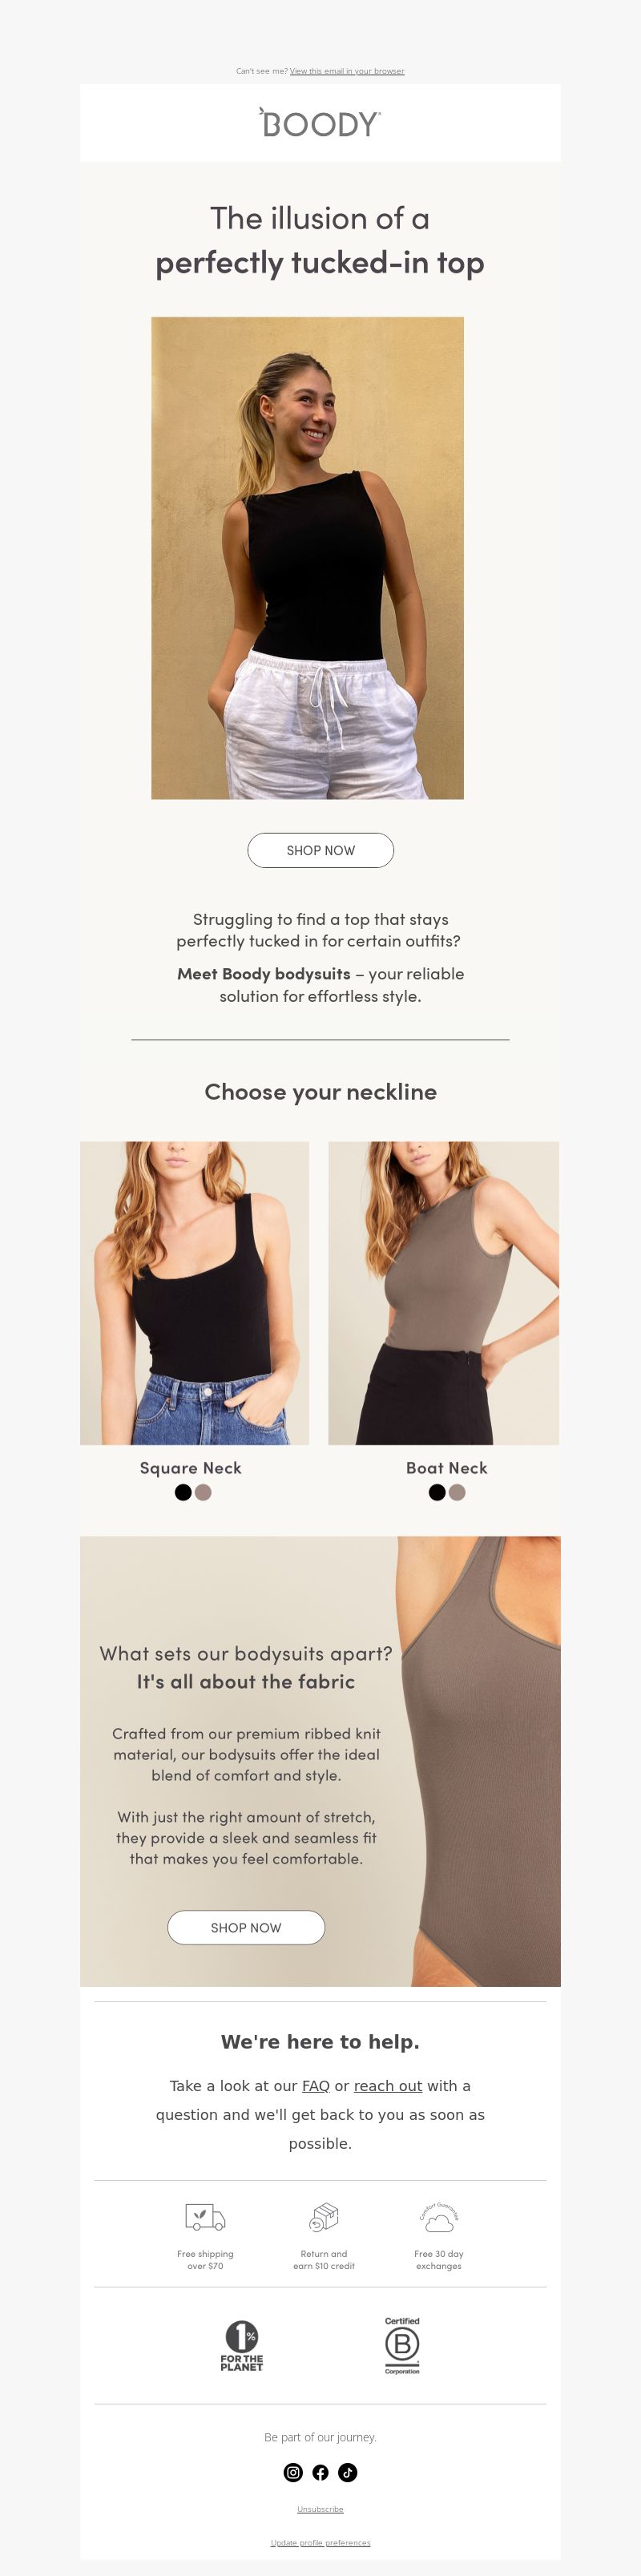Viewport: 641px width, 2576px height.
Task: Click the comfort guarantee cloud icon
Action: pos(438,2217)
